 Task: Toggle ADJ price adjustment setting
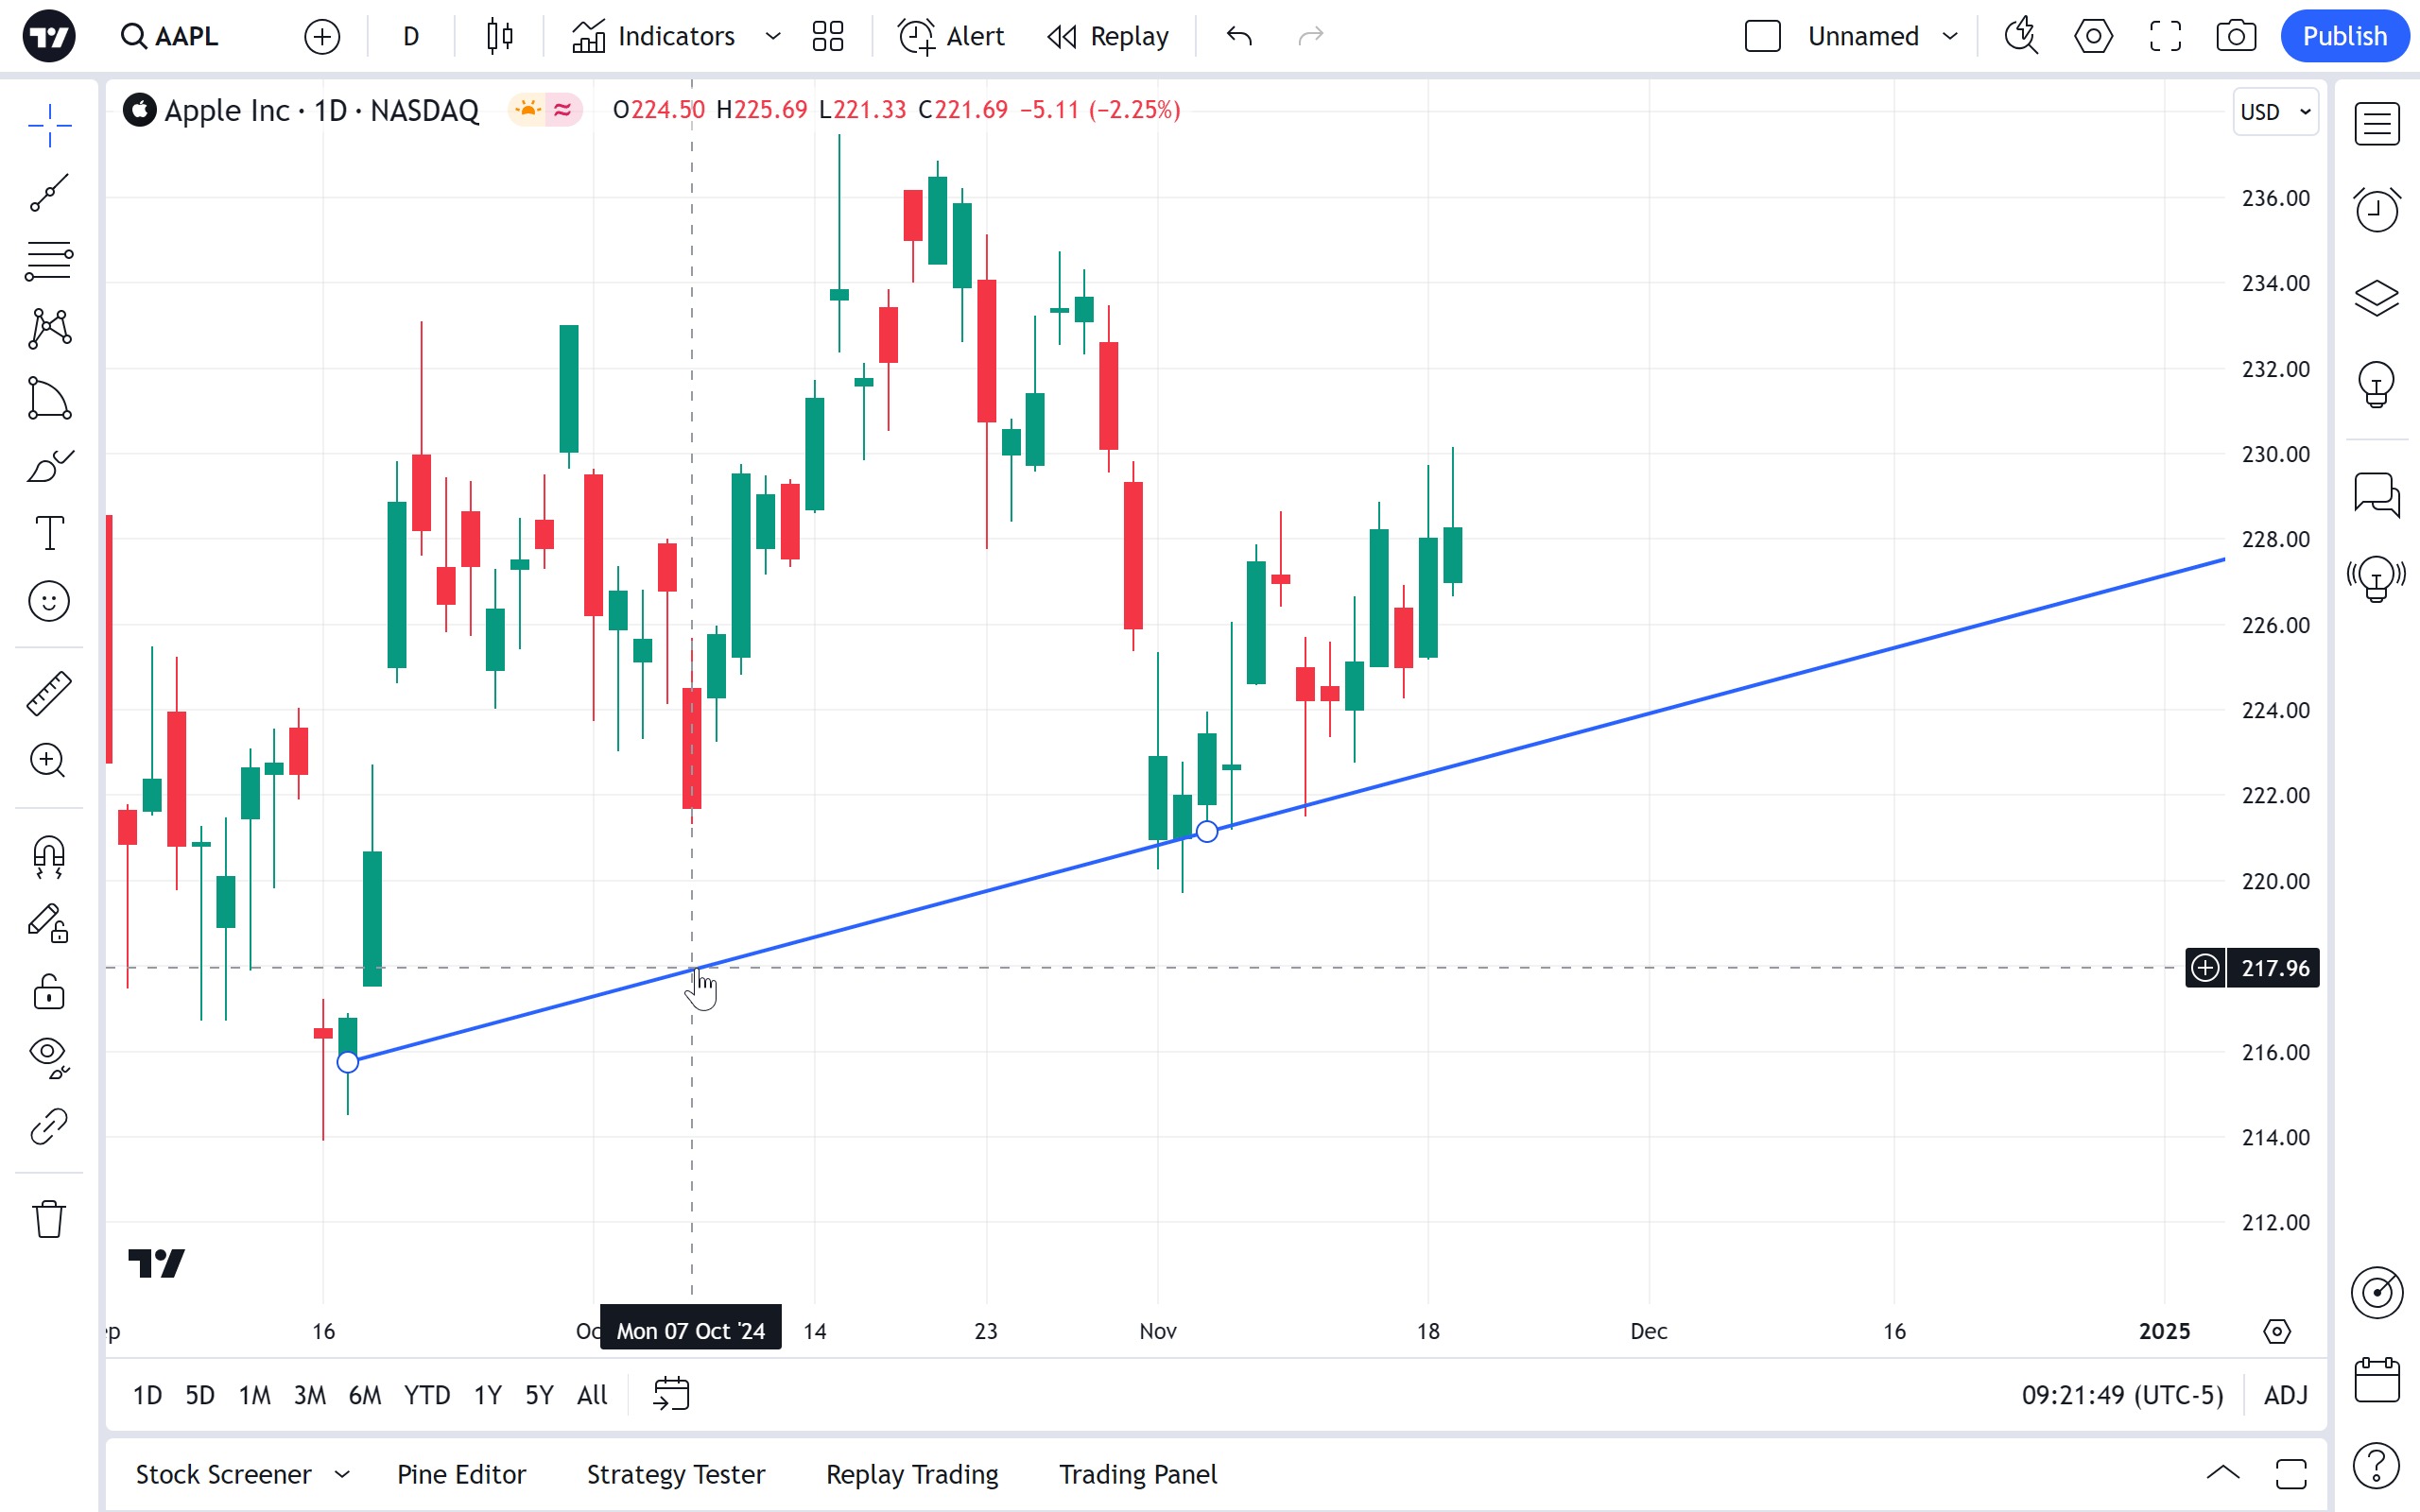(x=2285, y=1395)
